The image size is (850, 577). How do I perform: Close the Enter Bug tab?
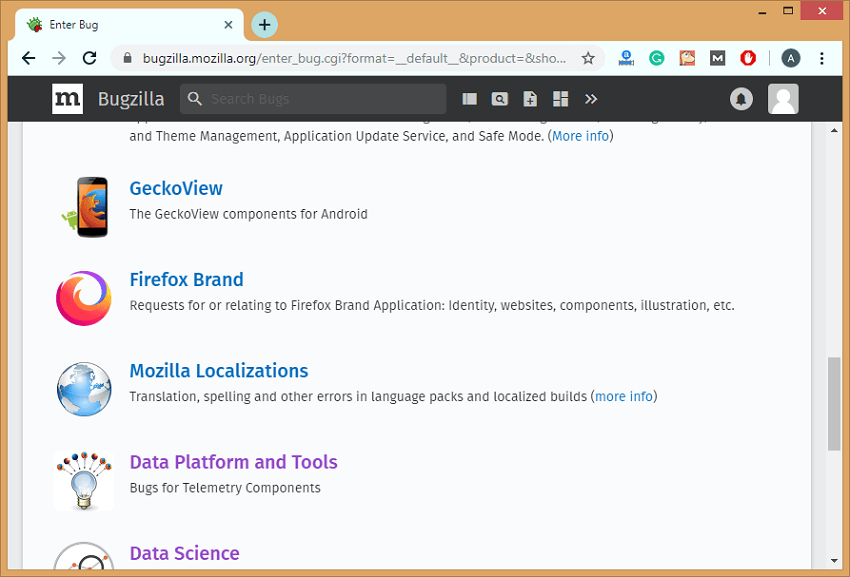pos(228,25)
